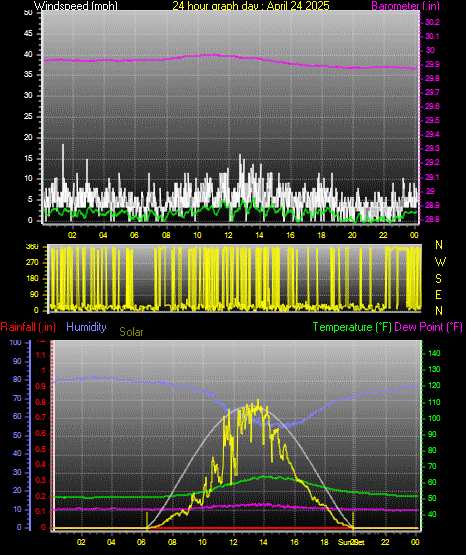Viewport: 466px width, 555px height.
Task: Click the 100 humidity scale value
Action: [x=16, y=342]
